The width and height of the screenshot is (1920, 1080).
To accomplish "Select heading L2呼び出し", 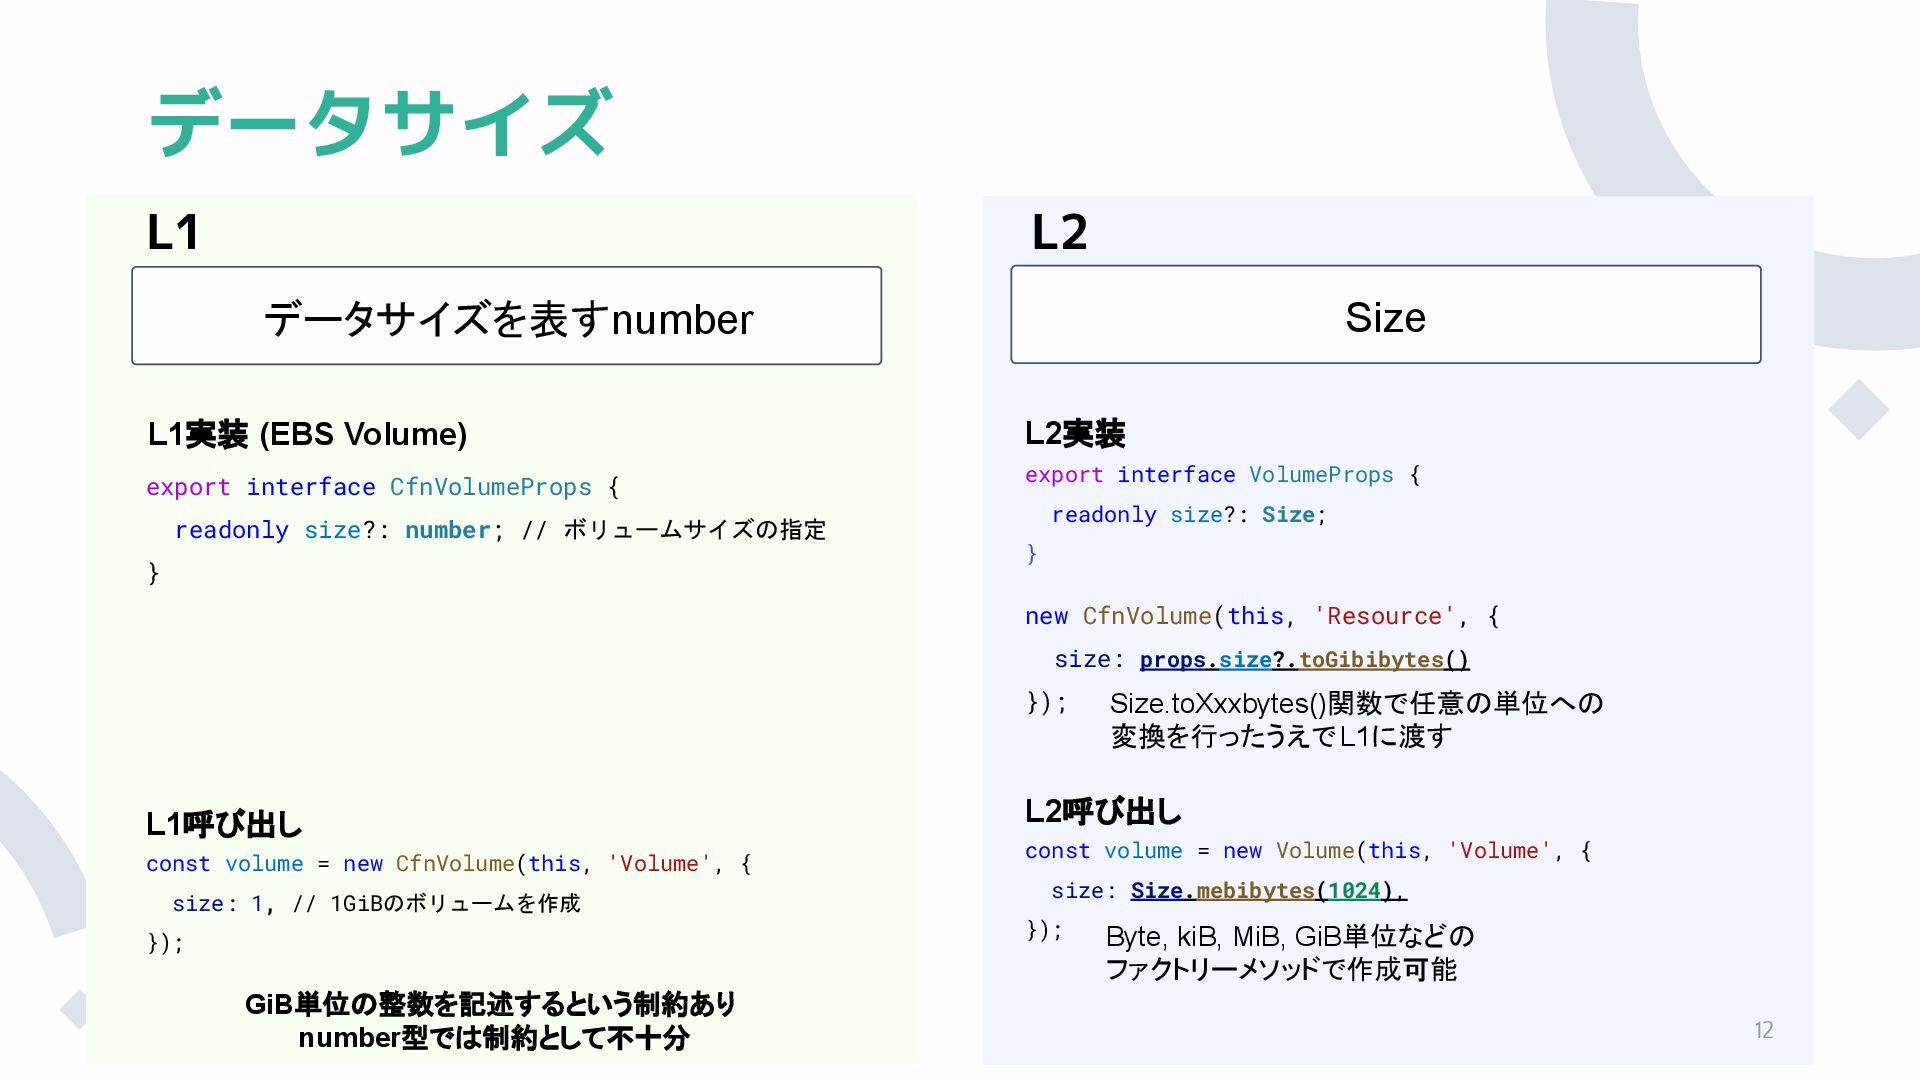I will 1103,811.
